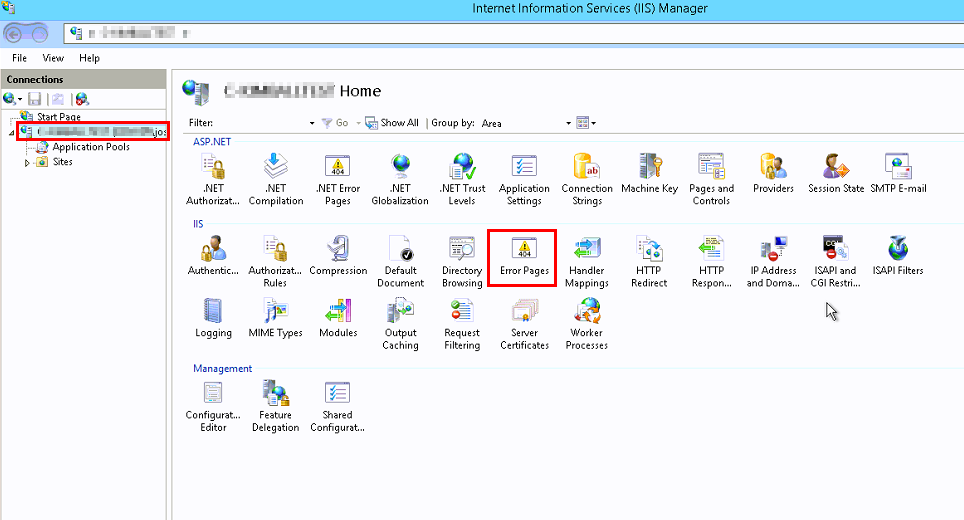Open the Group by Area dropdown
The height and width of the screenshot is (520, 964).
click(568, 123)
